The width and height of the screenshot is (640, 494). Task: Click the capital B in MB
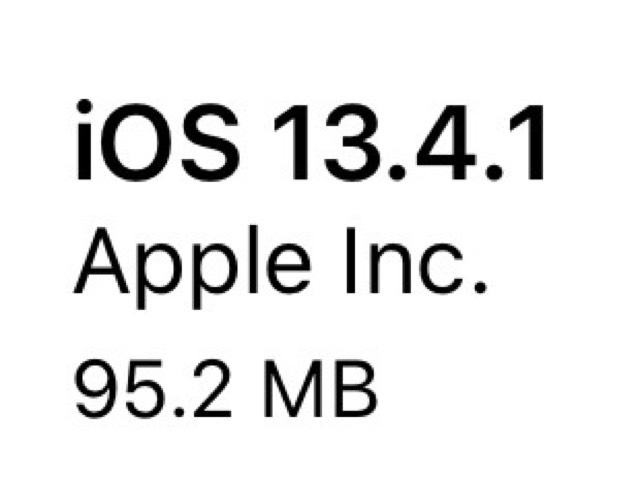point(355,389)
